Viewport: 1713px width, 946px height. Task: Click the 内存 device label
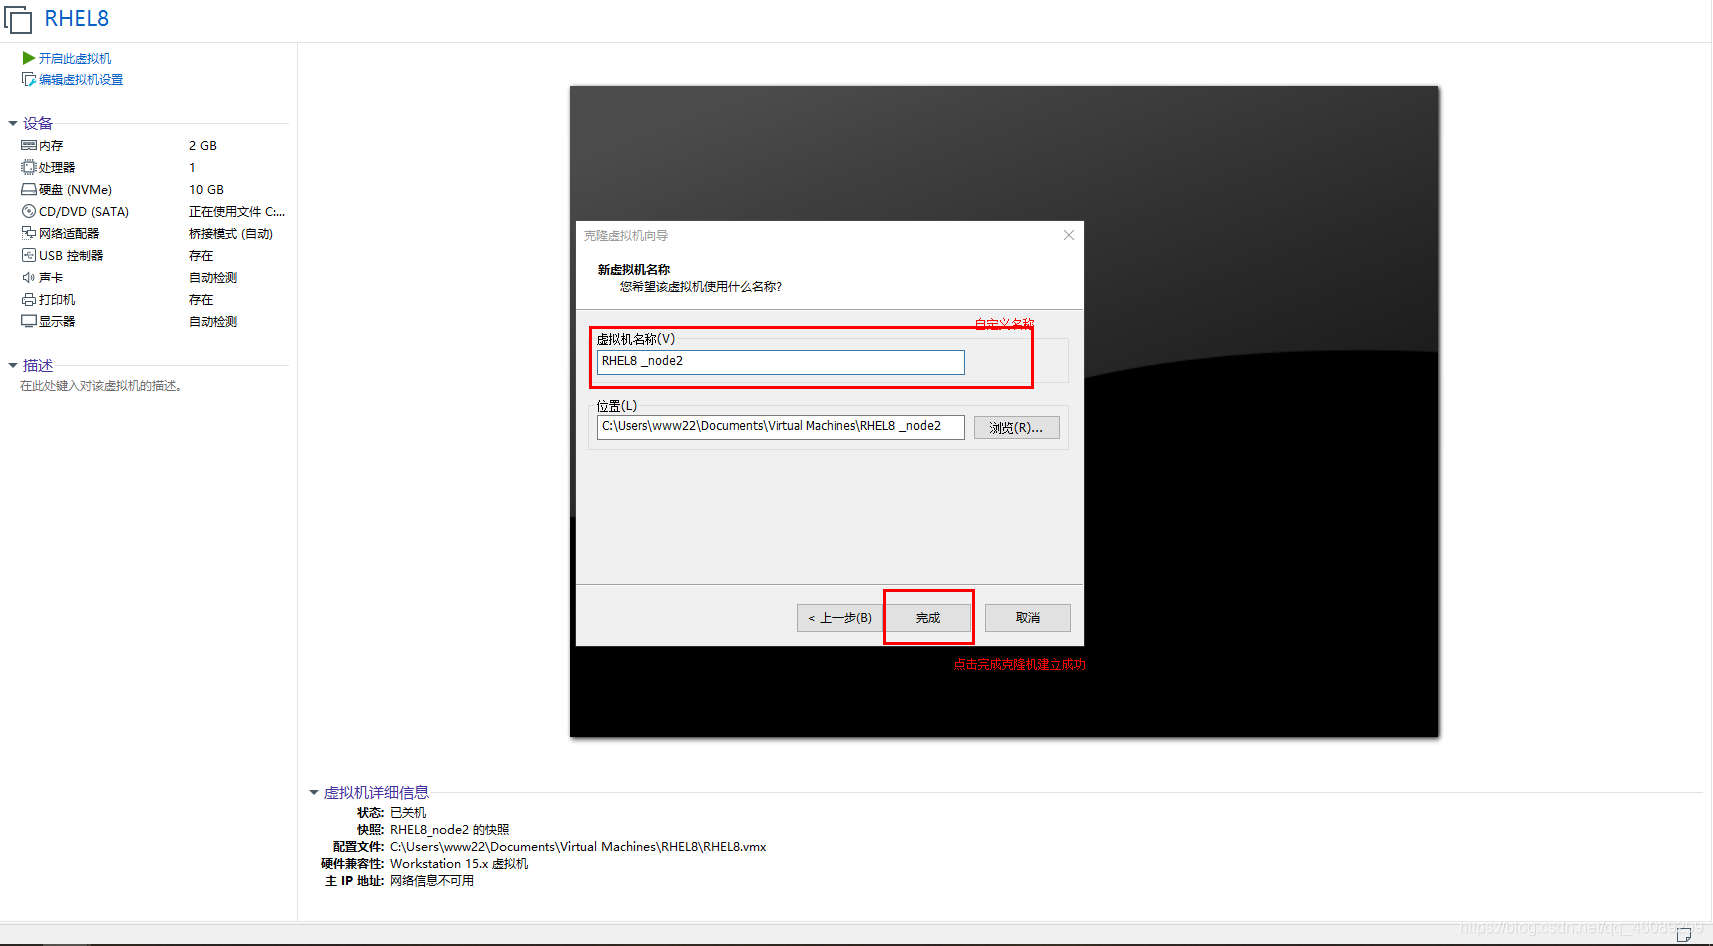51,145
